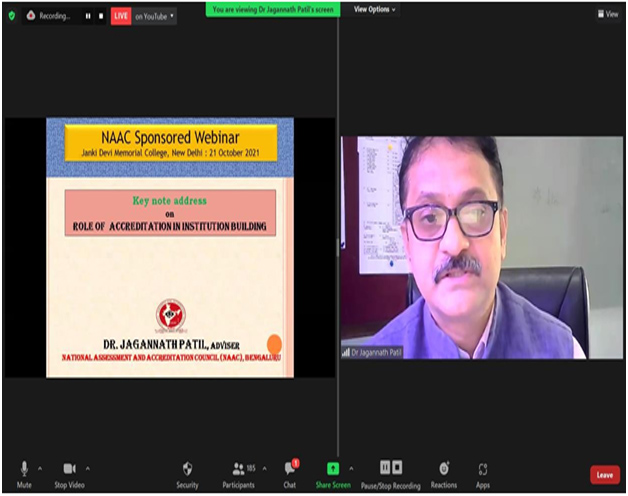Pause the recording from the top bar
Image resolution: width=628 pixels, height=496 pixels.
click(x=88, y=16)
